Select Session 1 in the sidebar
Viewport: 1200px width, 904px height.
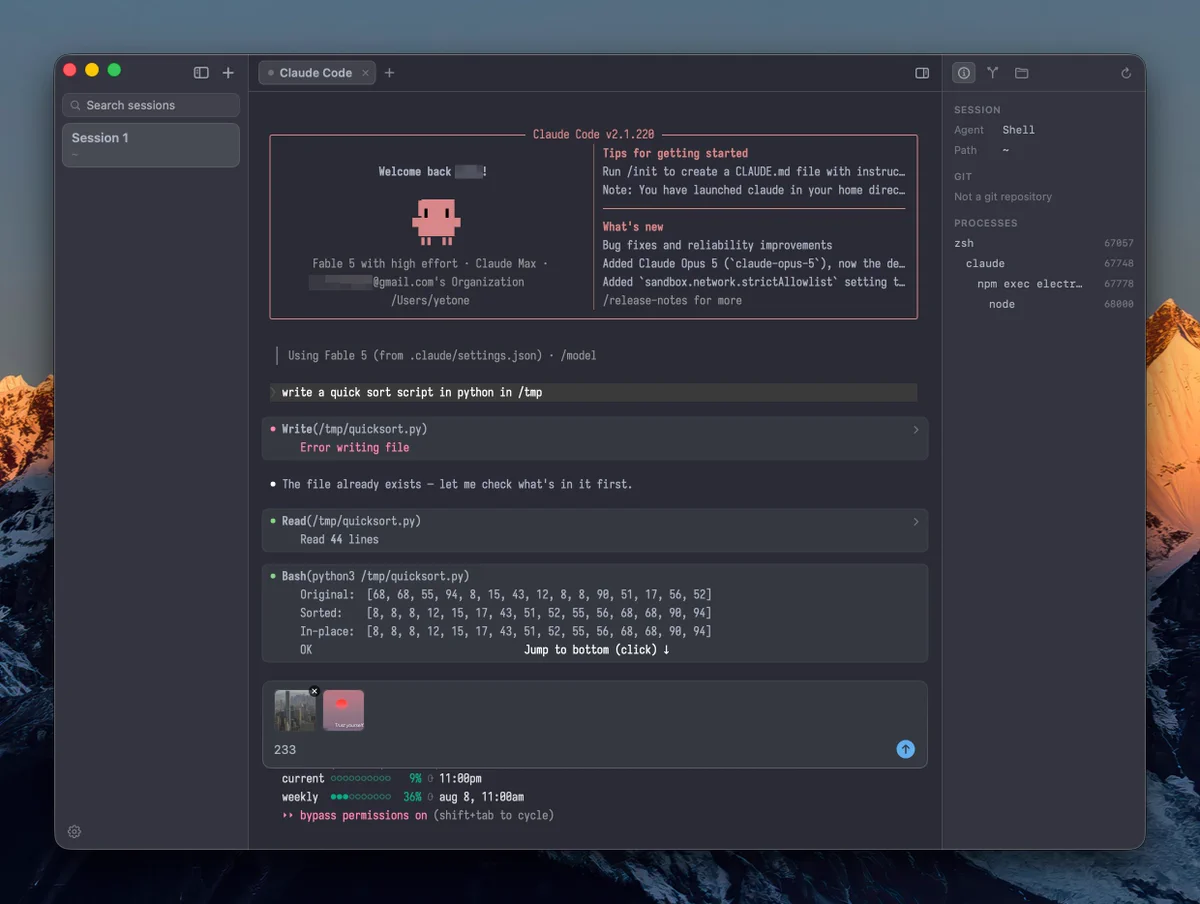click(x=151, y=145)
